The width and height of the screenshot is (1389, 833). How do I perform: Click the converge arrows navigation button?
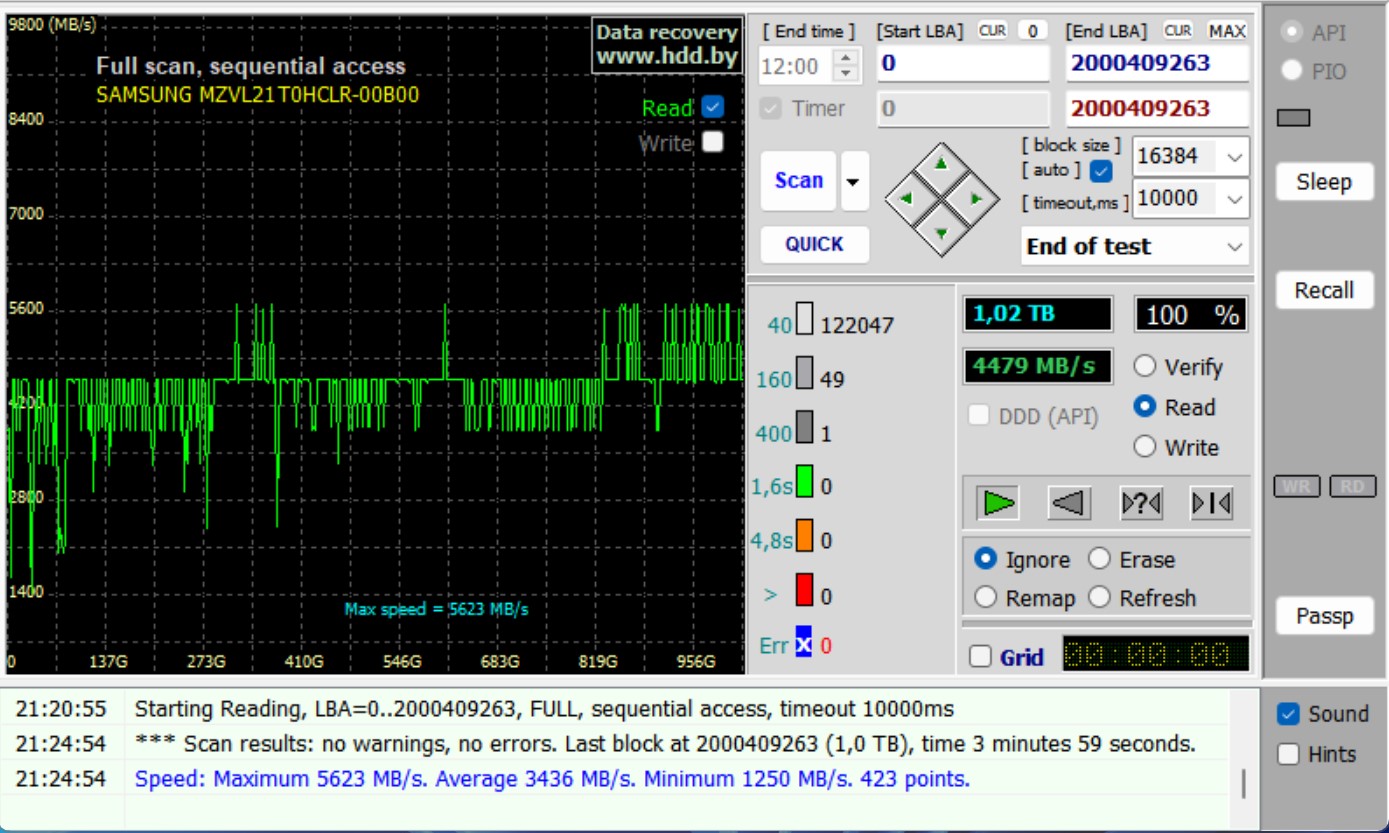pyautogui.click(x=1211, y=503)
